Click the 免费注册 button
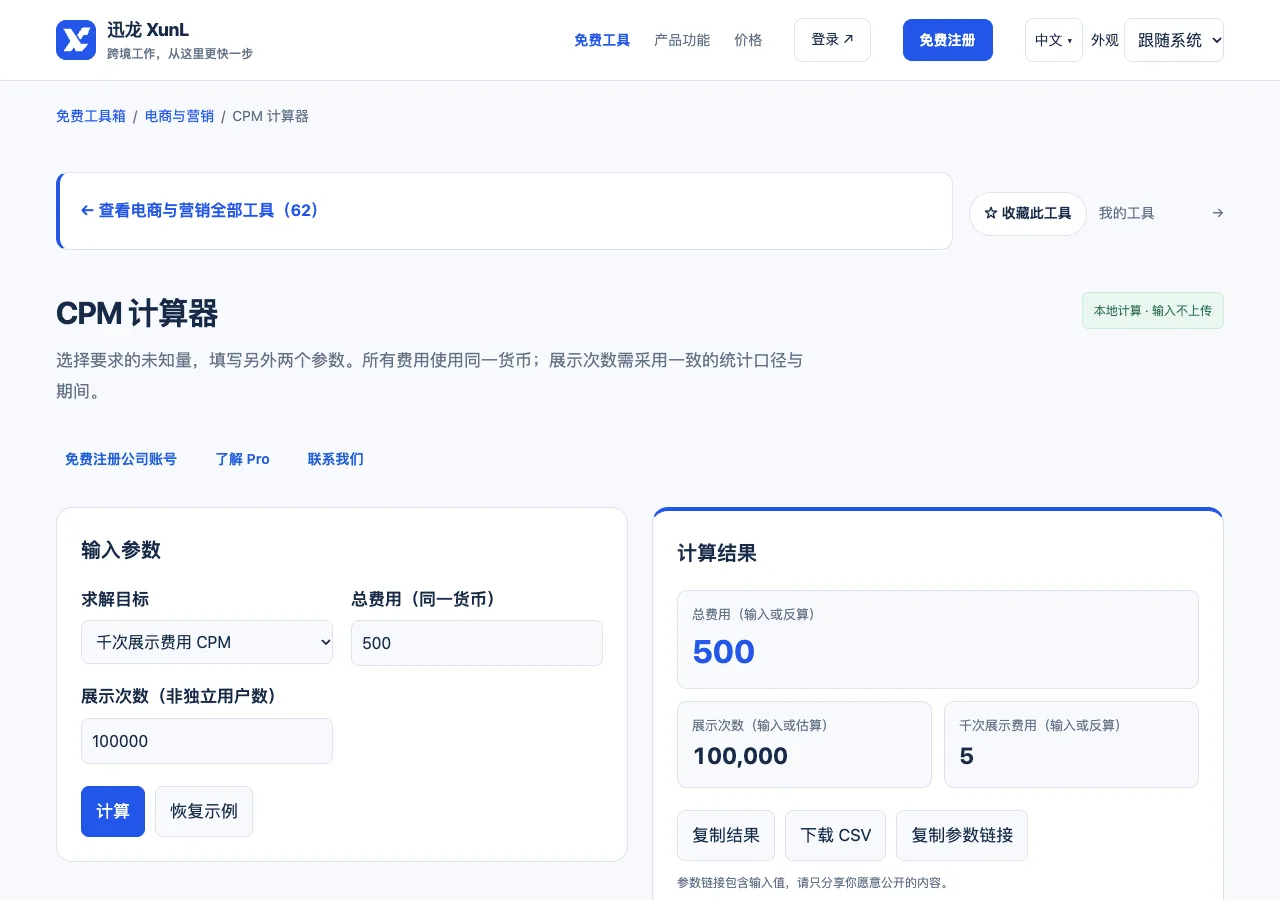Image resolution: width=1280 pixels, height=900 pixels. (947, 40)
